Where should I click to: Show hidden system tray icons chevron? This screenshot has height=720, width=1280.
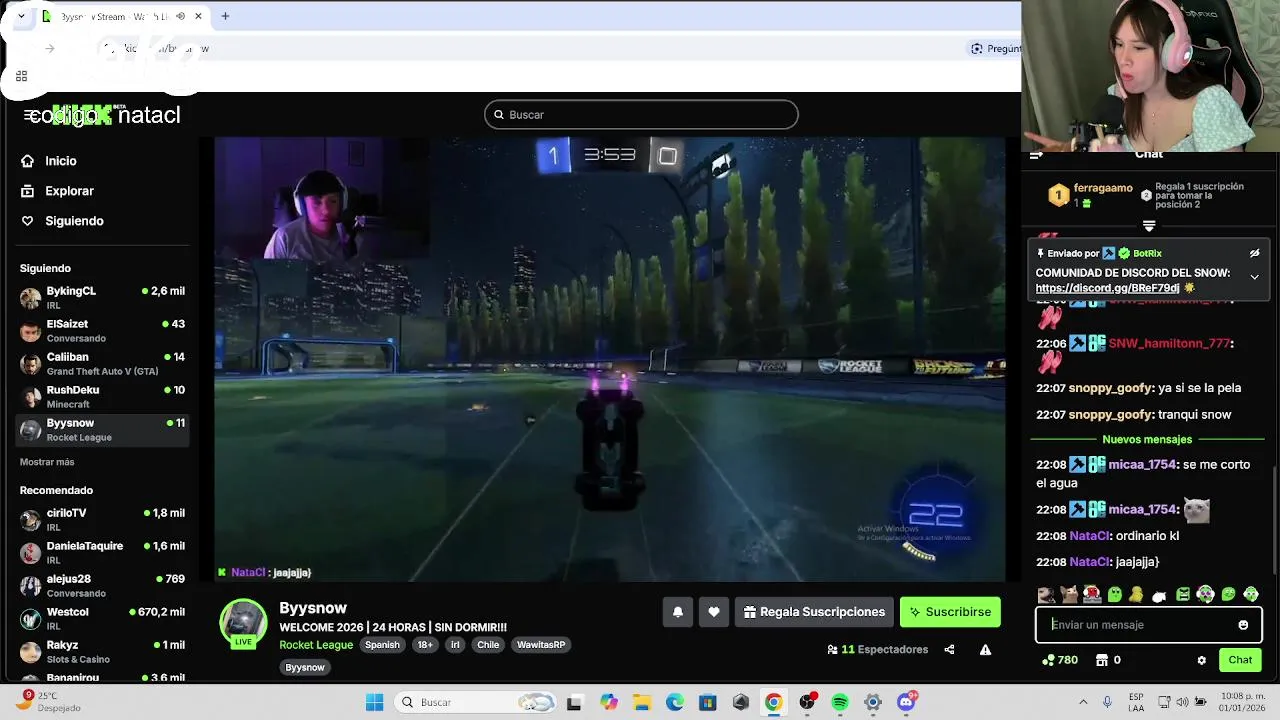(1085, 702)
